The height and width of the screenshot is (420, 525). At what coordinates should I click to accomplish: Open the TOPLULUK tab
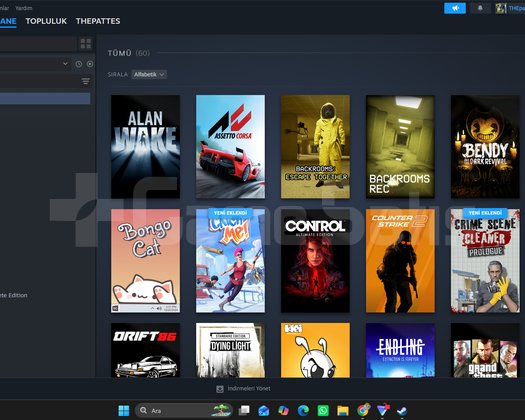46,21
